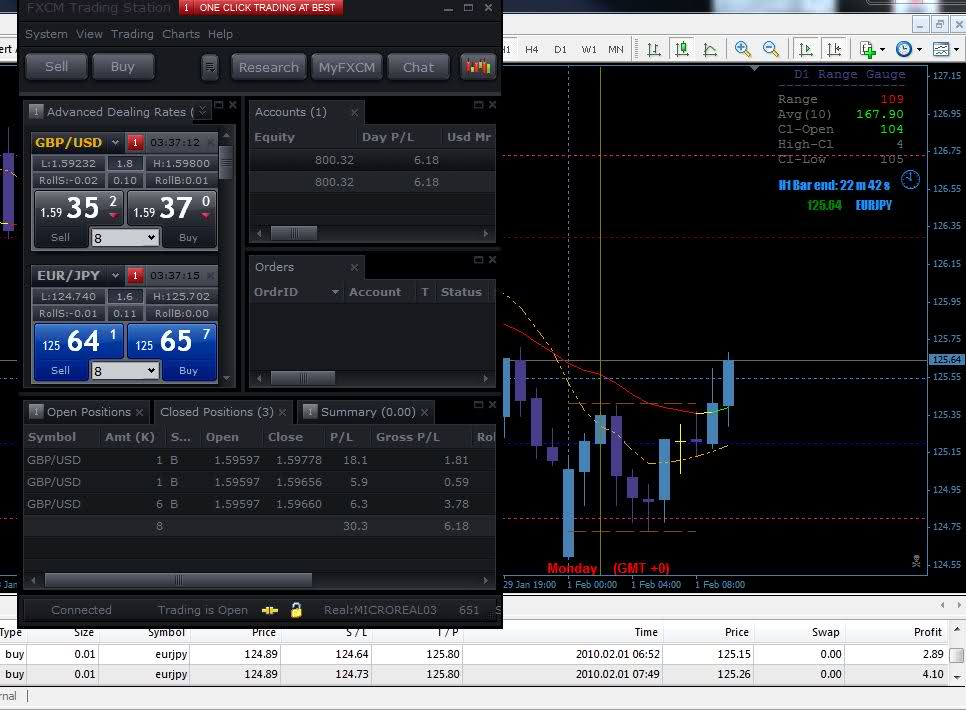Open the GBP/USD currency pair dropdown

click(x=115, y=143)
